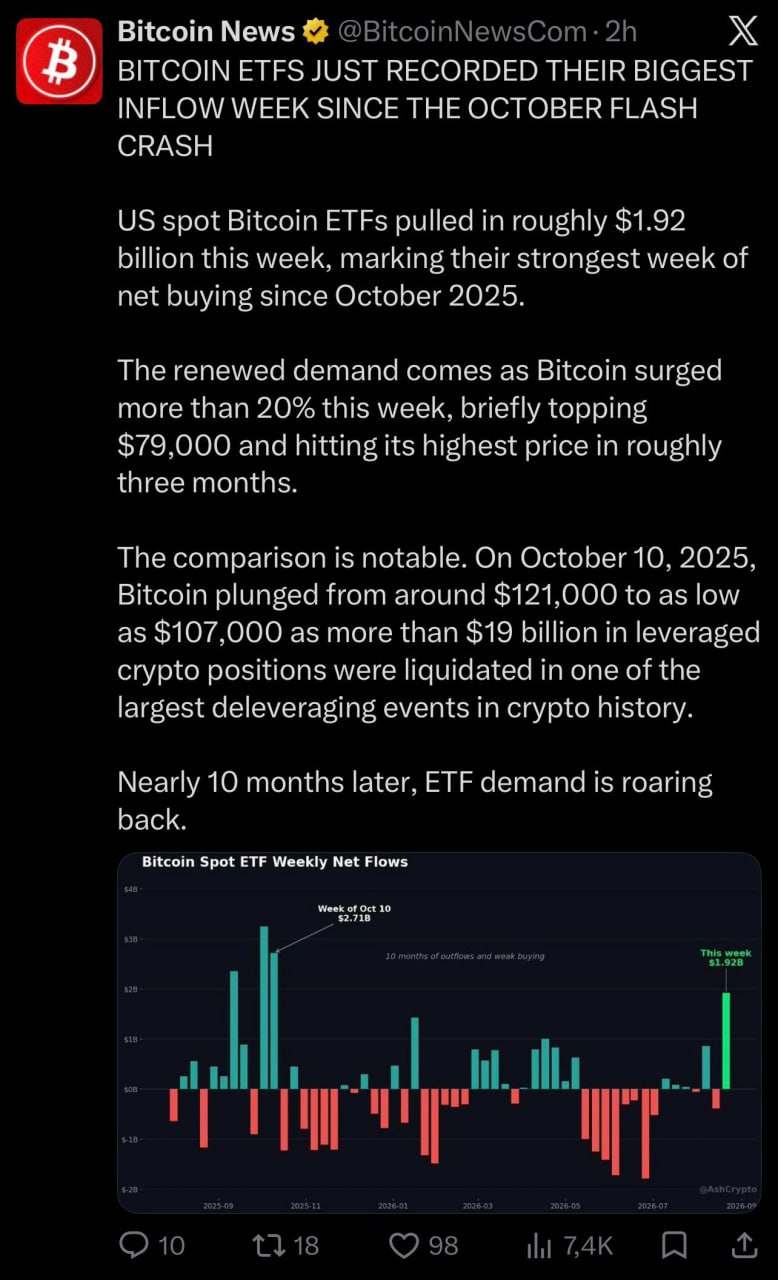Screen dimensions: 778x1280
Task: Click the Bitcoin News display name
Action: [x=206, y=32]
